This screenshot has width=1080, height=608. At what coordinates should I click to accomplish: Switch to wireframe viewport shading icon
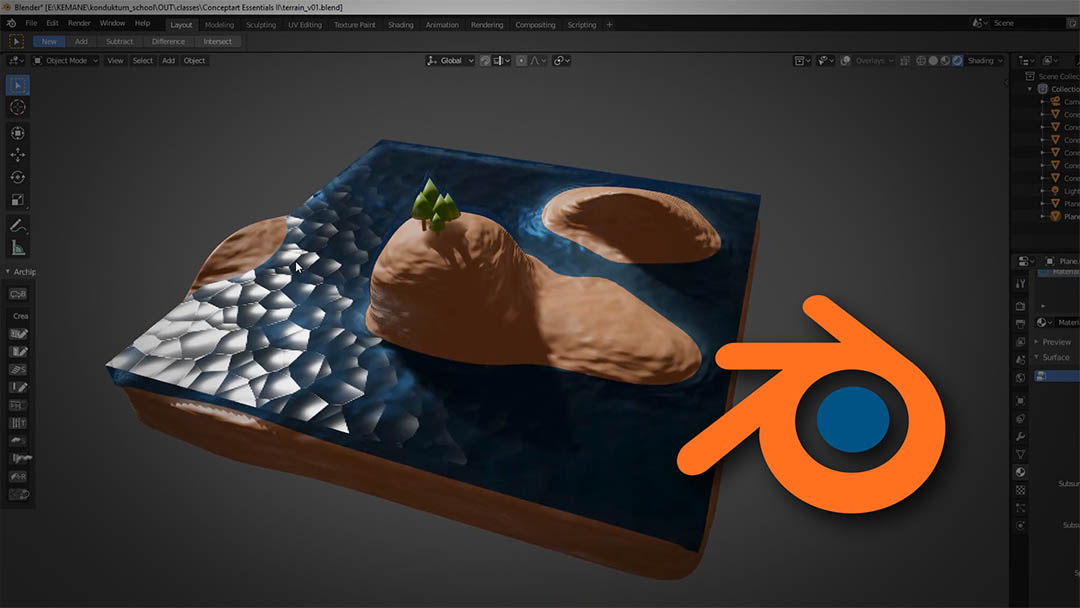tap(921, 61)
